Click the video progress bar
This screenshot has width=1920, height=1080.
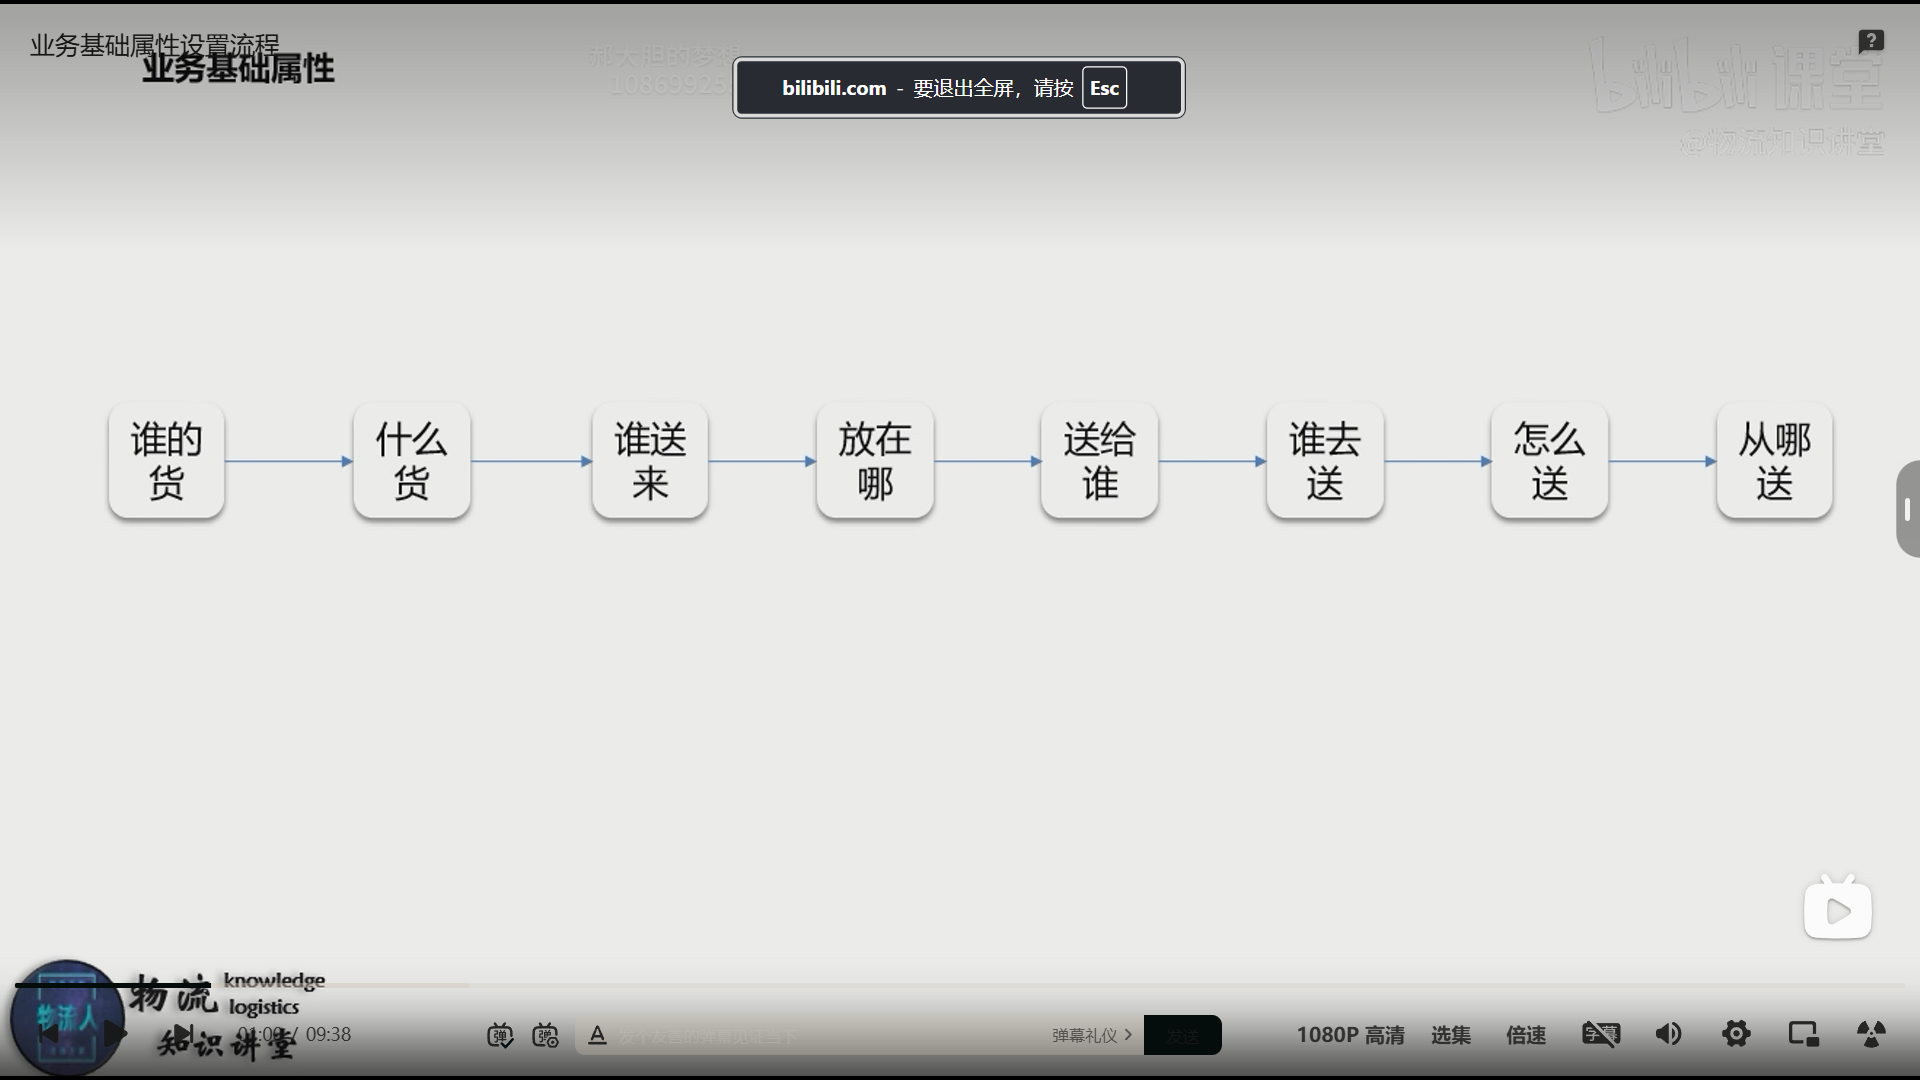(x=960, y=985)
